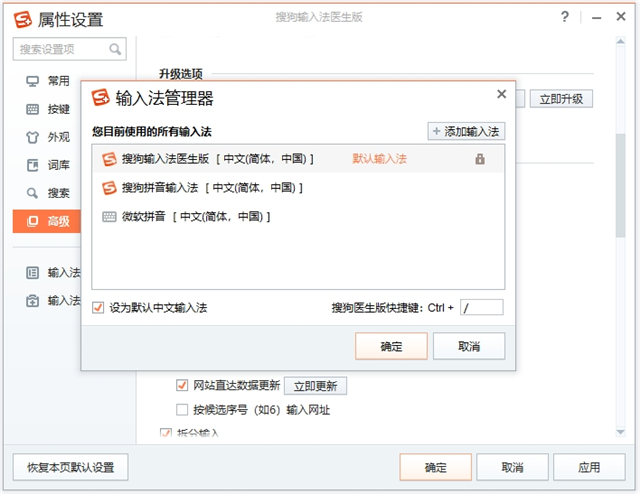The image size is (640, 494).
Task: Click the lock icon on 搜狗输入法医生版 row
Action: 480,159
